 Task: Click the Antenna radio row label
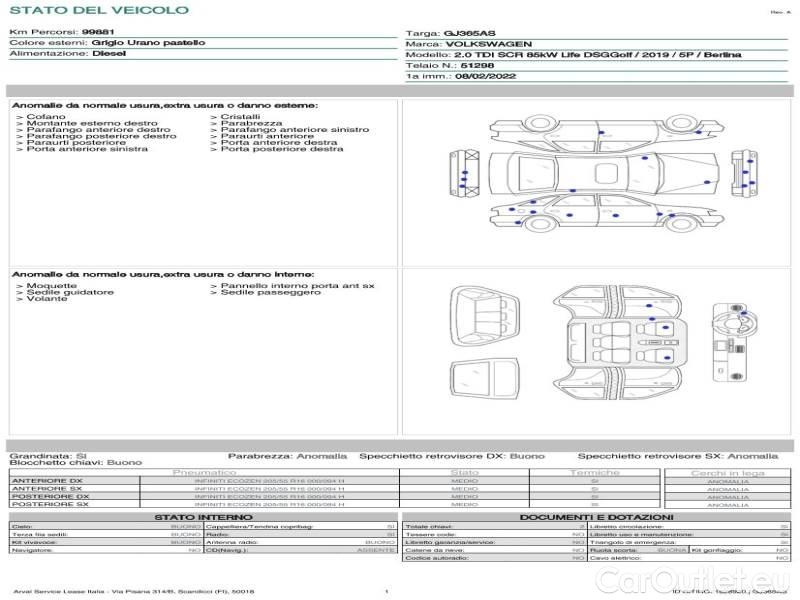(232, 542)
